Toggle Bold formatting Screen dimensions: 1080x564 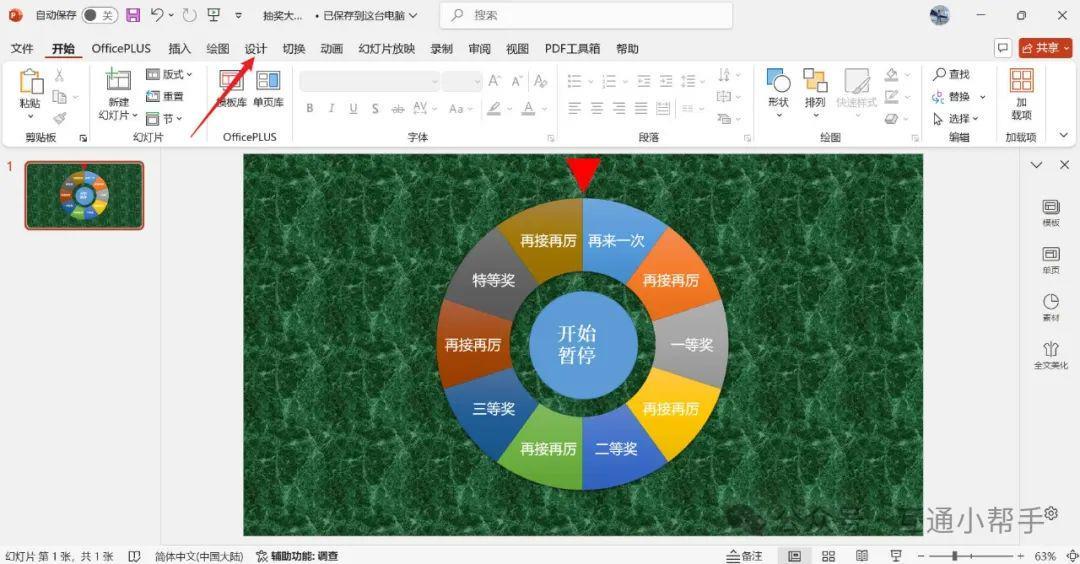point(310,108)
